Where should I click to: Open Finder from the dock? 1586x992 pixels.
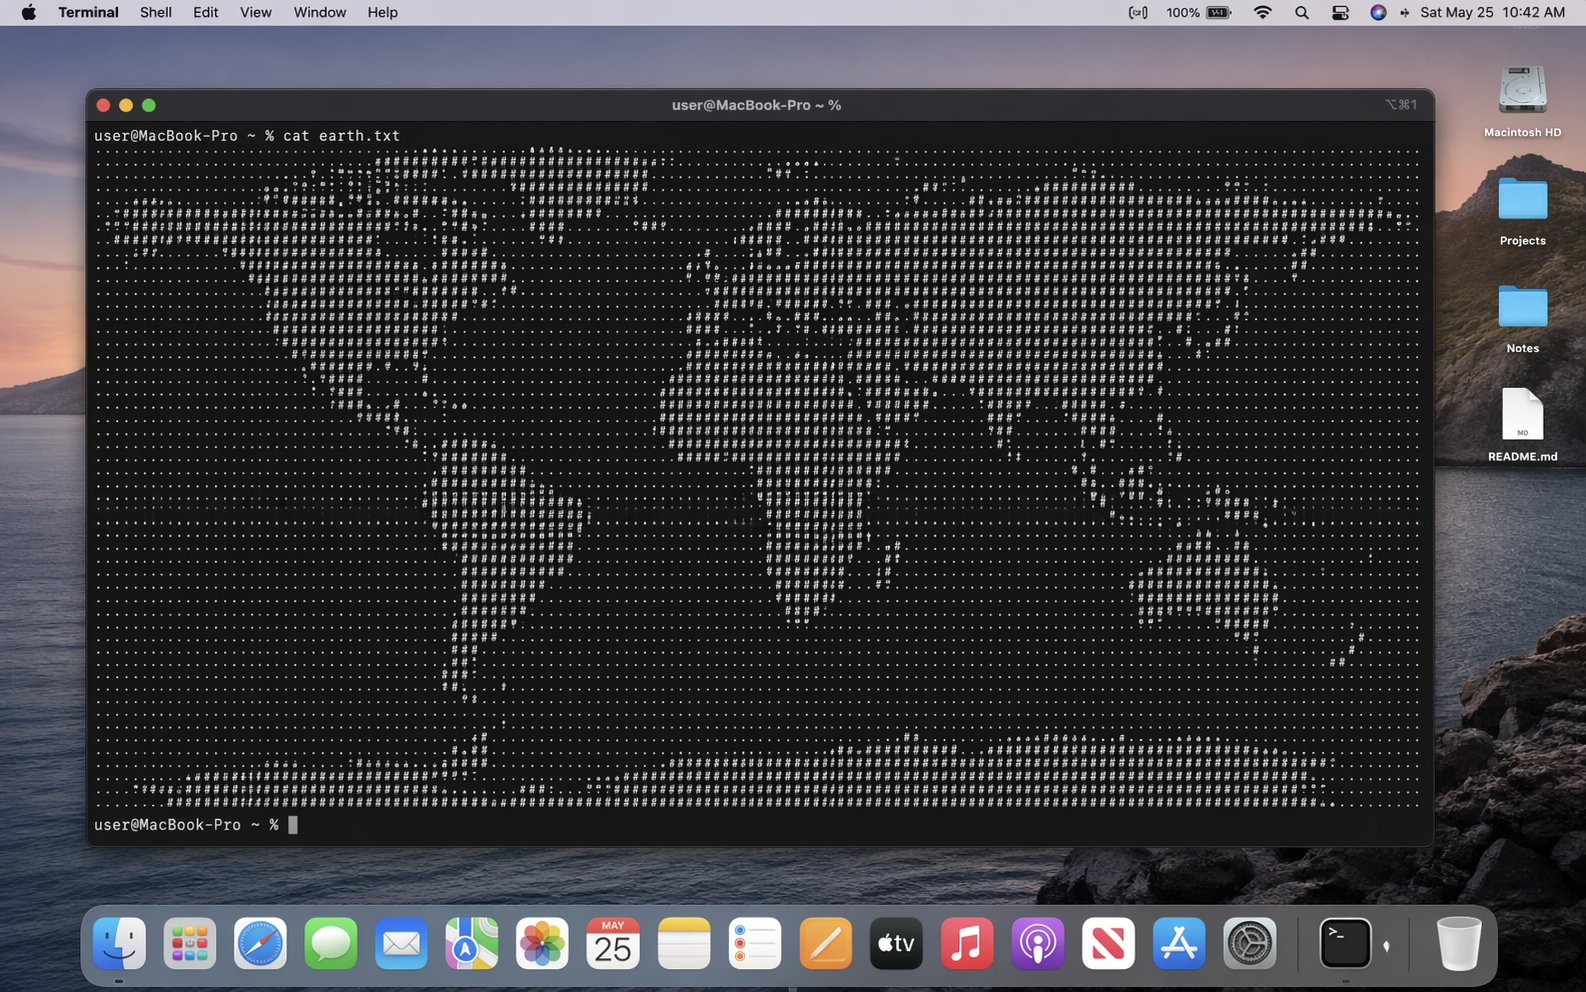click(119, 943)
